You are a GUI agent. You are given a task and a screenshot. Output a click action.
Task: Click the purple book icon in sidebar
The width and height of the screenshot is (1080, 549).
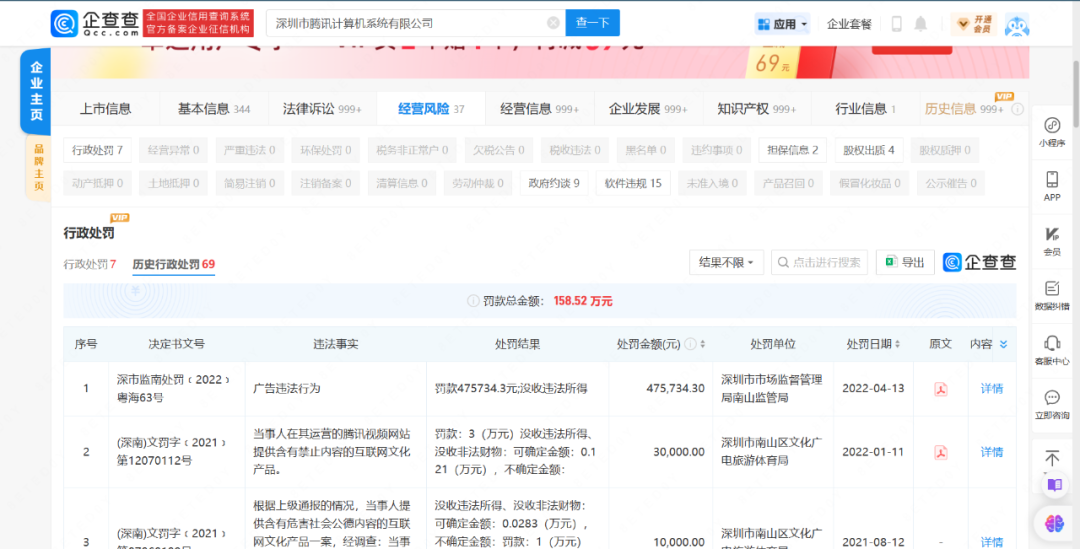click(1054, 485)
